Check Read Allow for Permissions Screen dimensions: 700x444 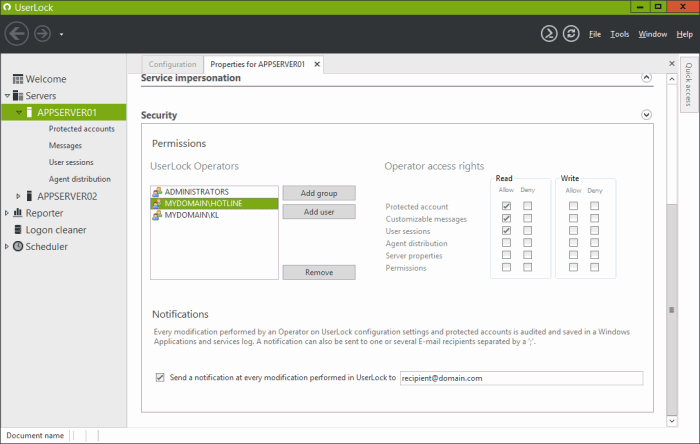pos(506,267)
